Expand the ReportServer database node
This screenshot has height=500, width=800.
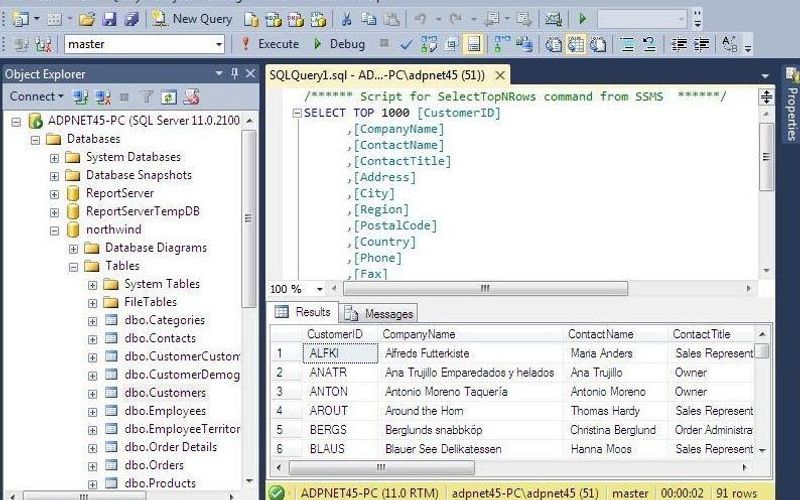54,194
